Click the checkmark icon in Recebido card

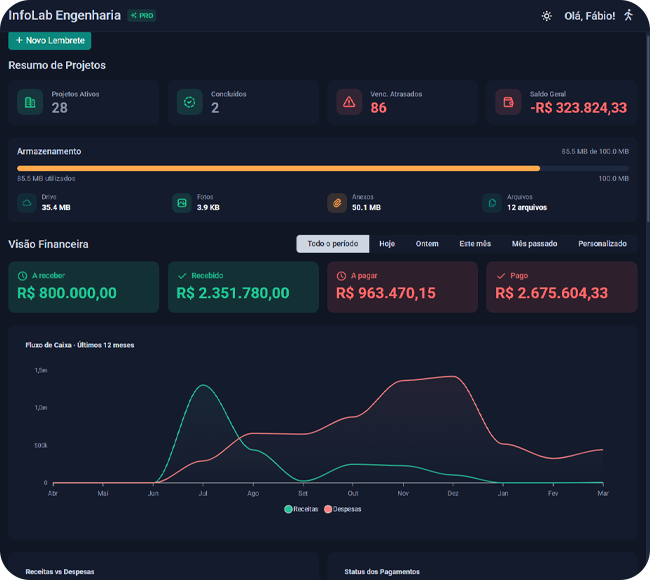tap(182, 276)
